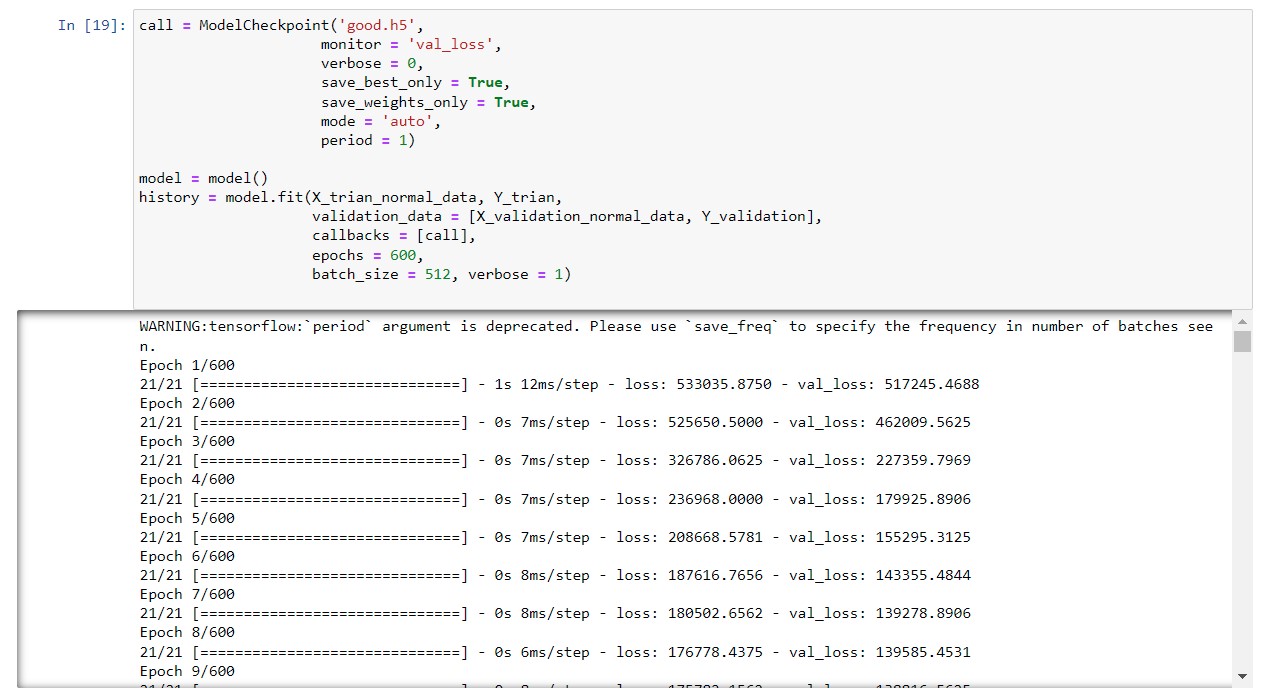1266x698 pixels.
Task: Click the scroll-up arrow of the output area
Action: click(1242, 321)
